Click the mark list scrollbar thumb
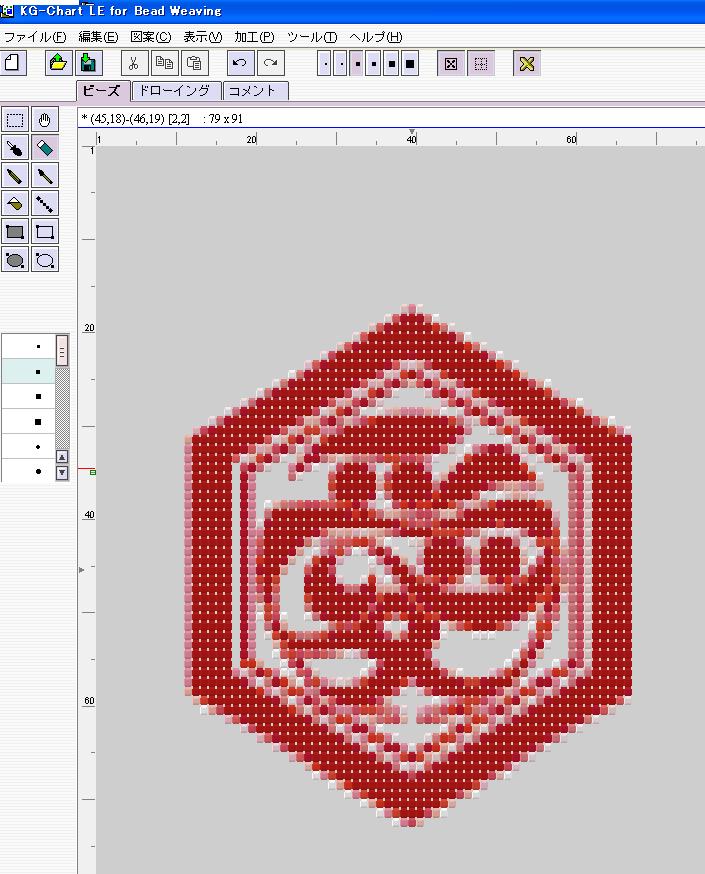 pos(62,351)
